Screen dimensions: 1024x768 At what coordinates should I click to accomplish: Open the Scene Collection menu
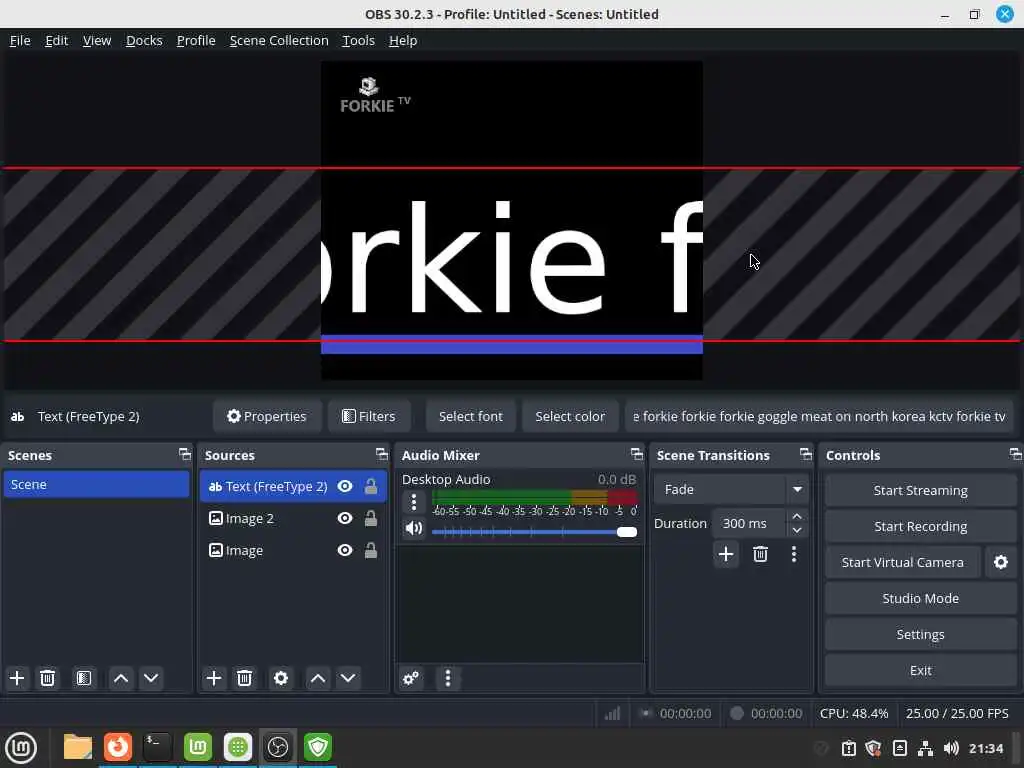point(279,40)
